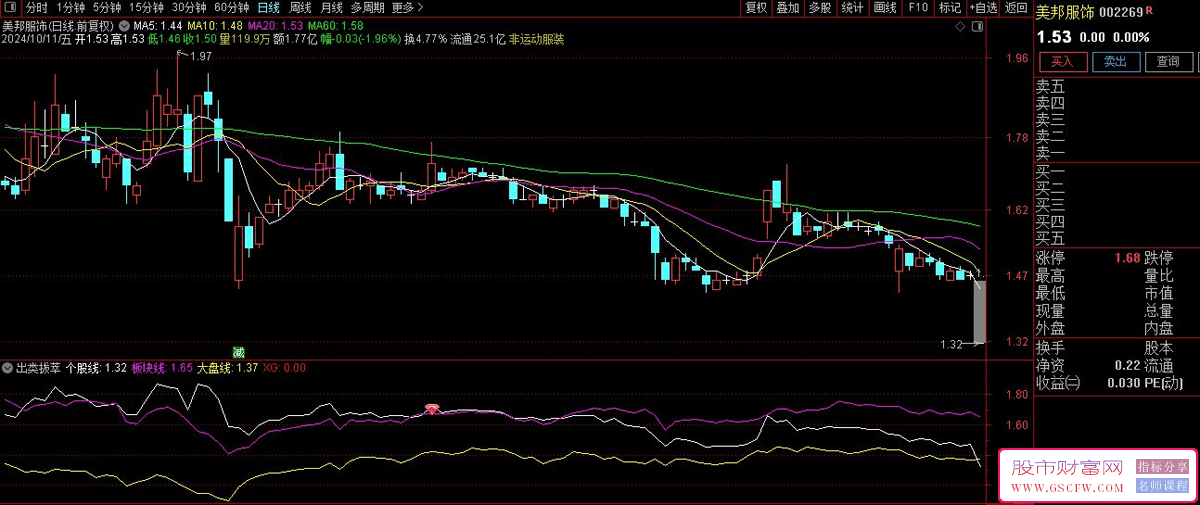Click the 收益(一) earnings row
This screenshot has height=505, width=1200.
(1088, 383)
